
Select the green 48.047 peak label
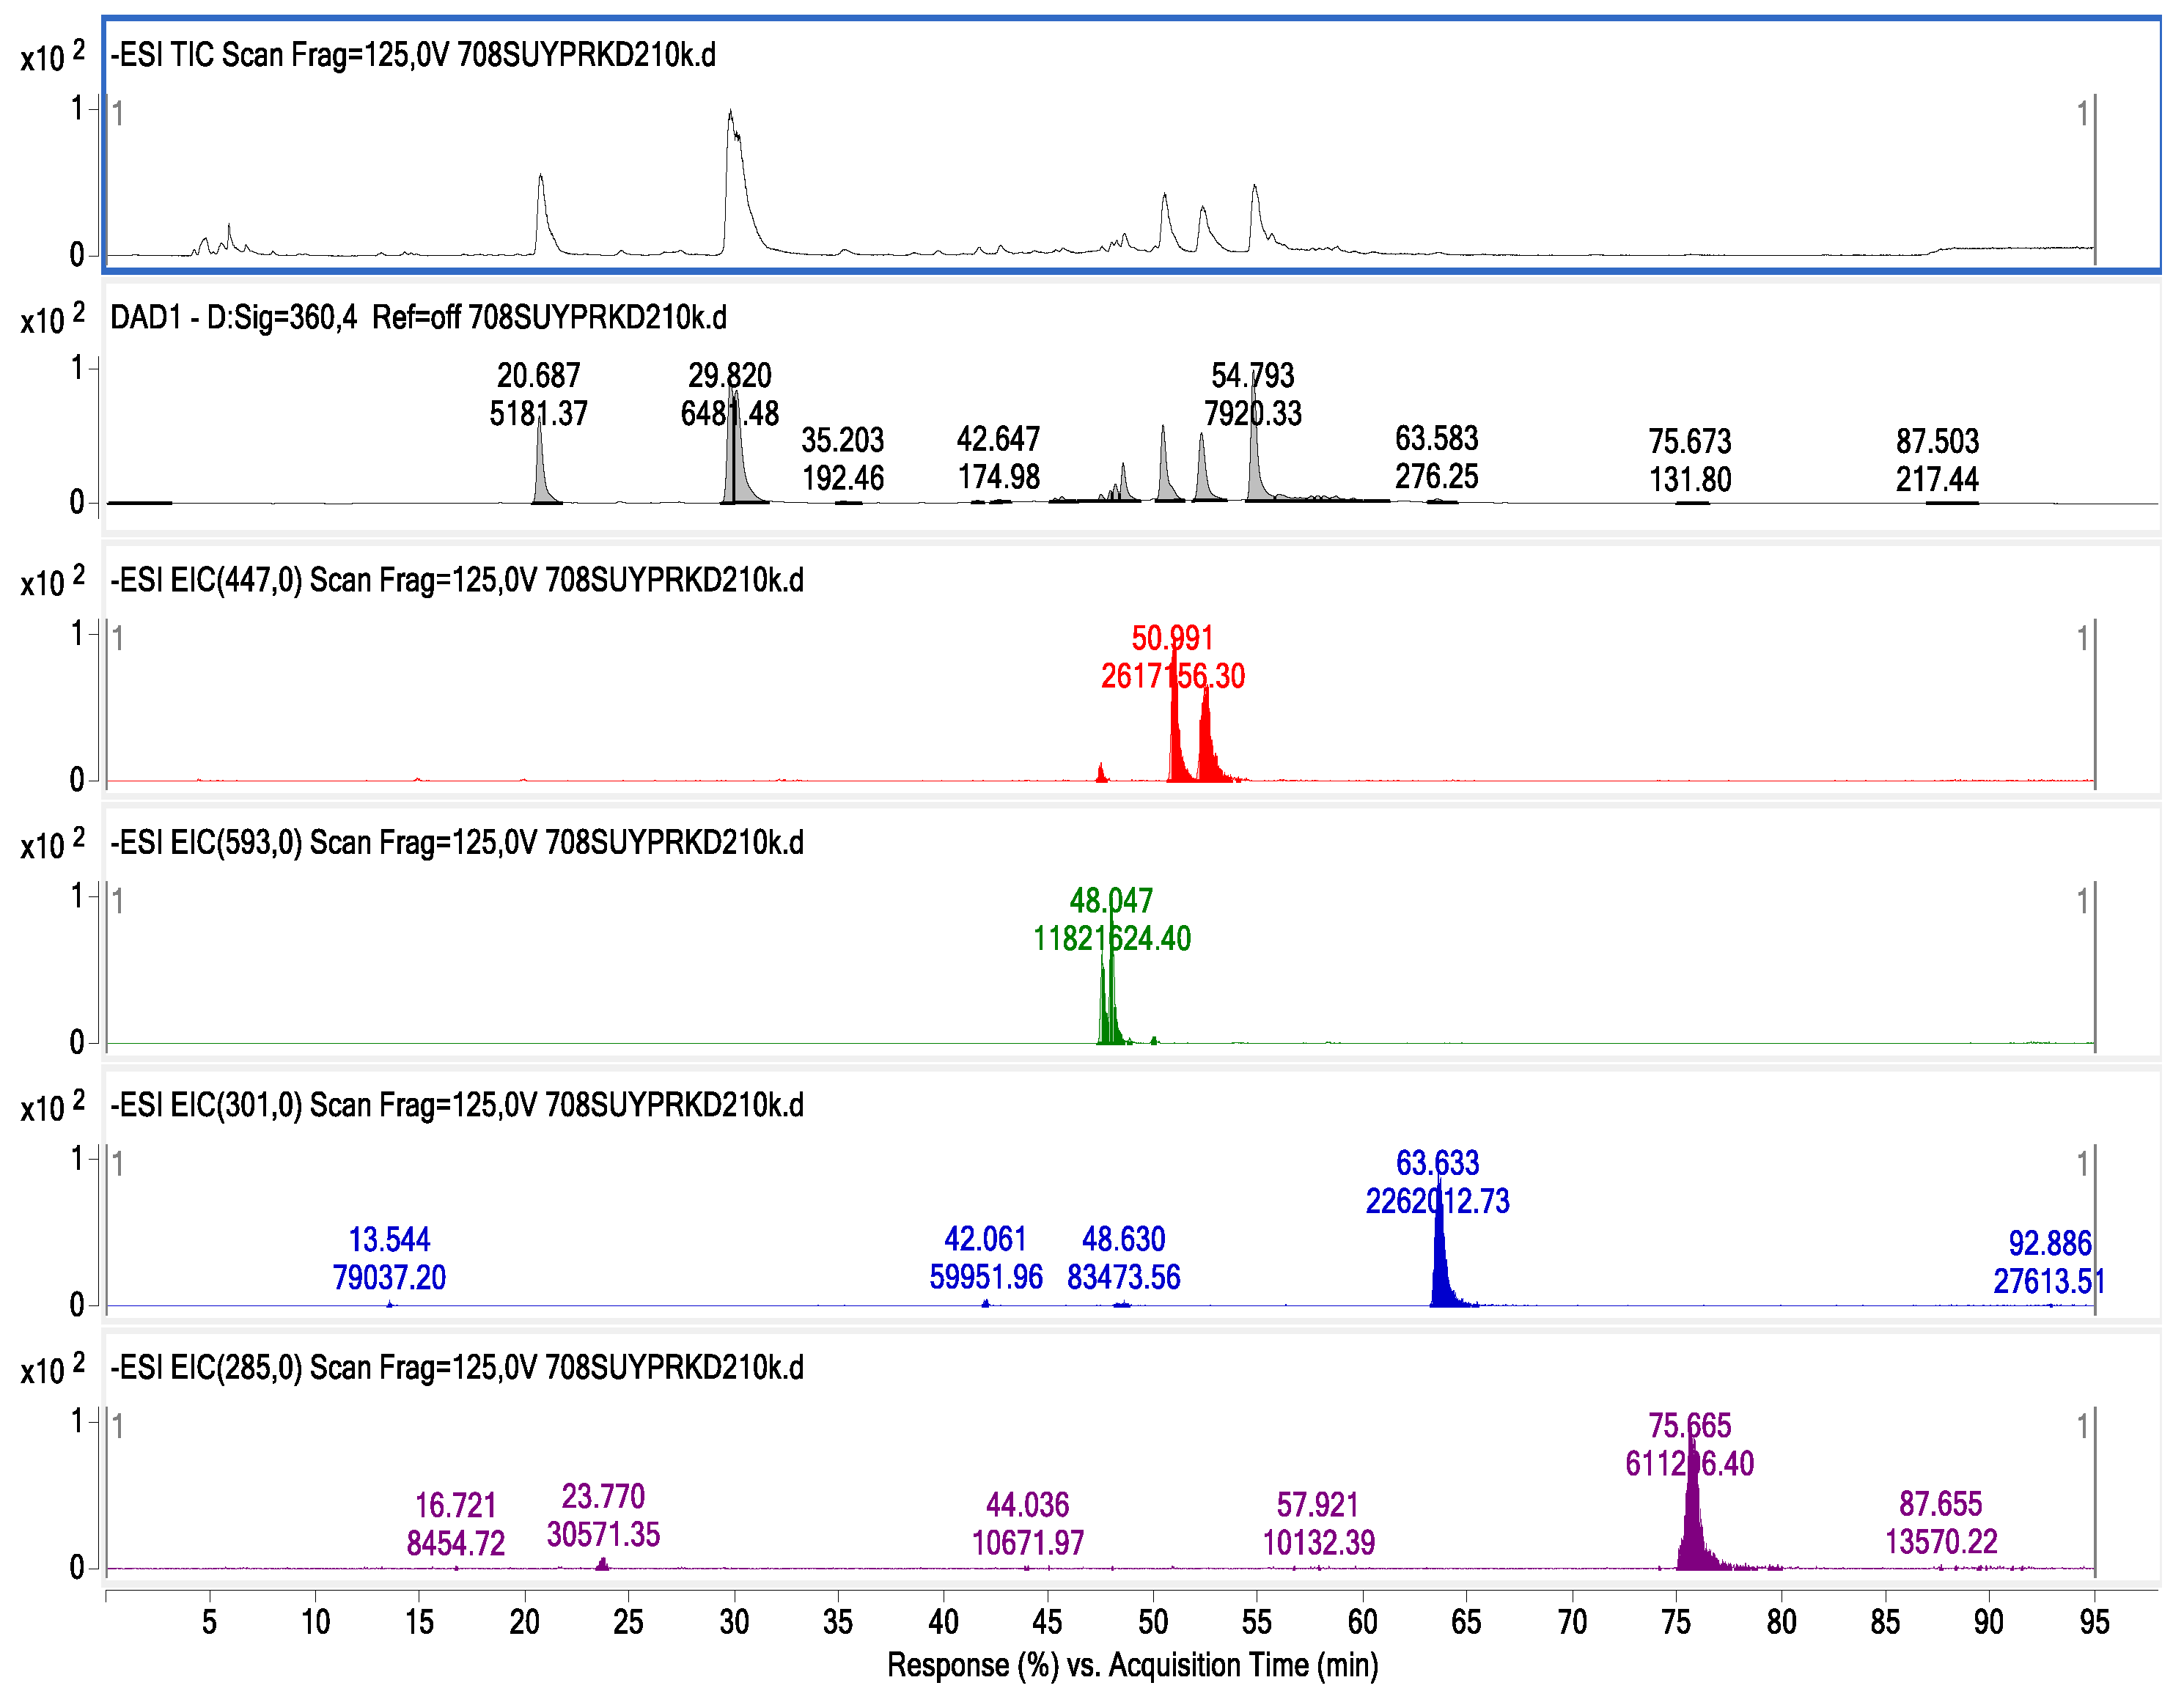[1111, 901]
